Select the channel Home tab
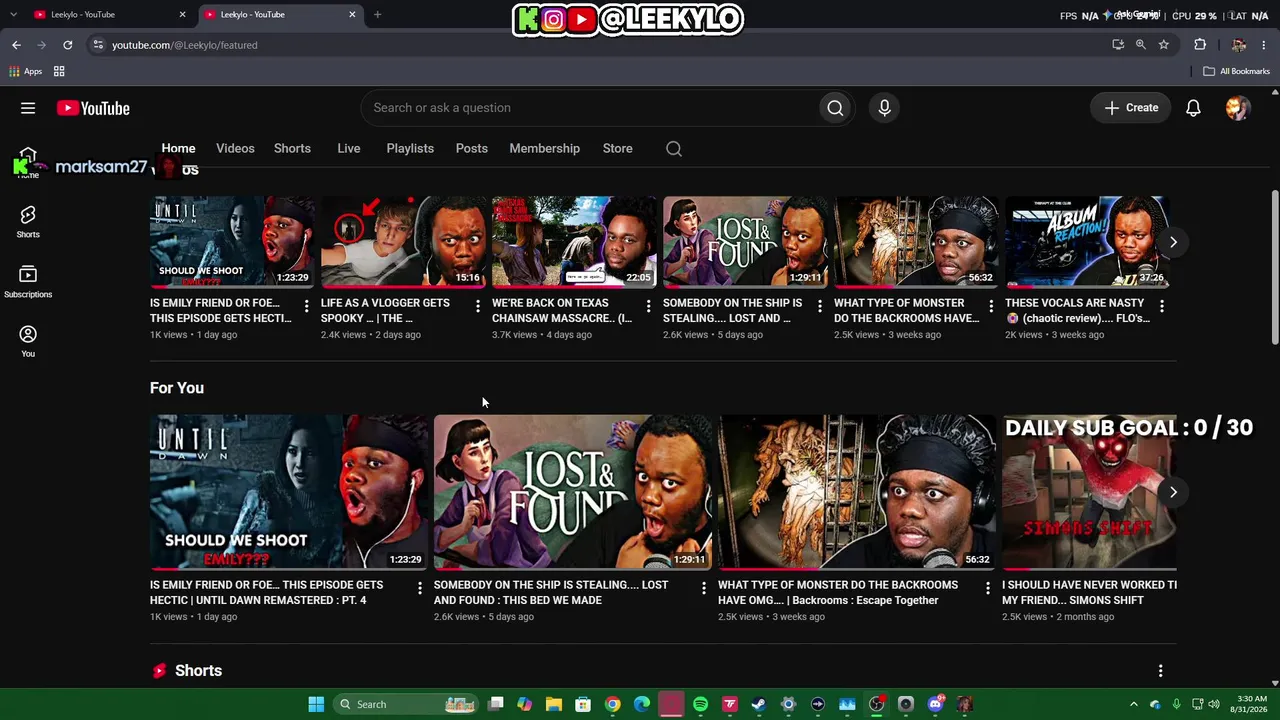 coord(178,149)
